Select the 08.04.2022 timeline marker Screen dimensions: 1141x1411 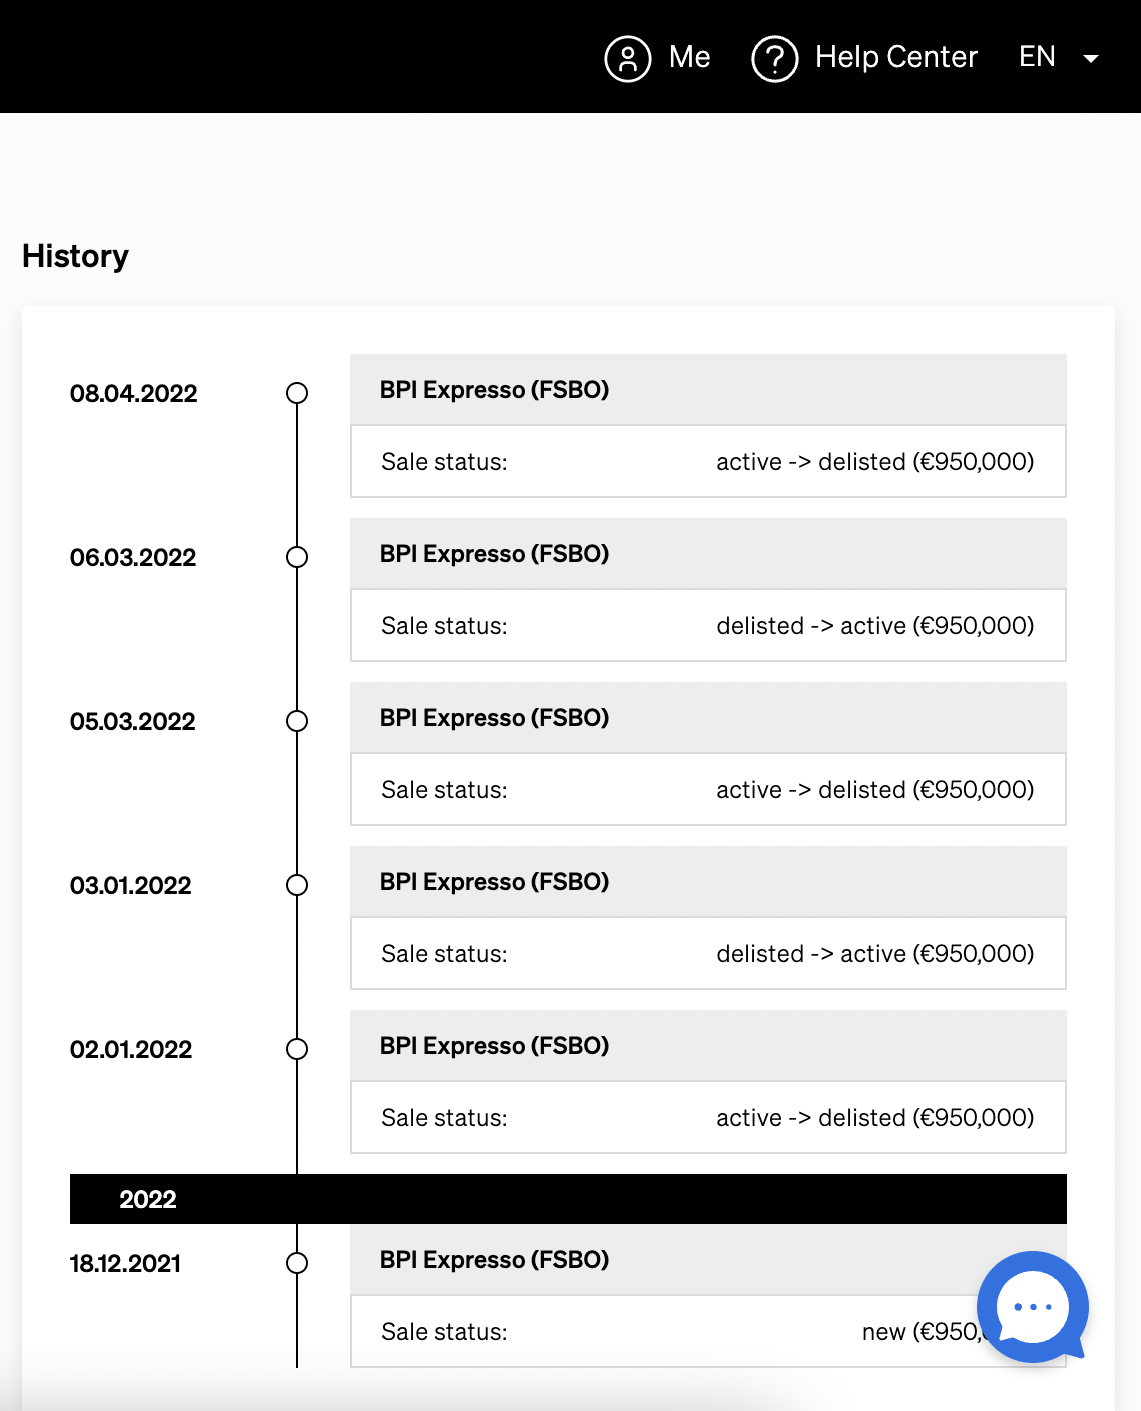(297, 393)
